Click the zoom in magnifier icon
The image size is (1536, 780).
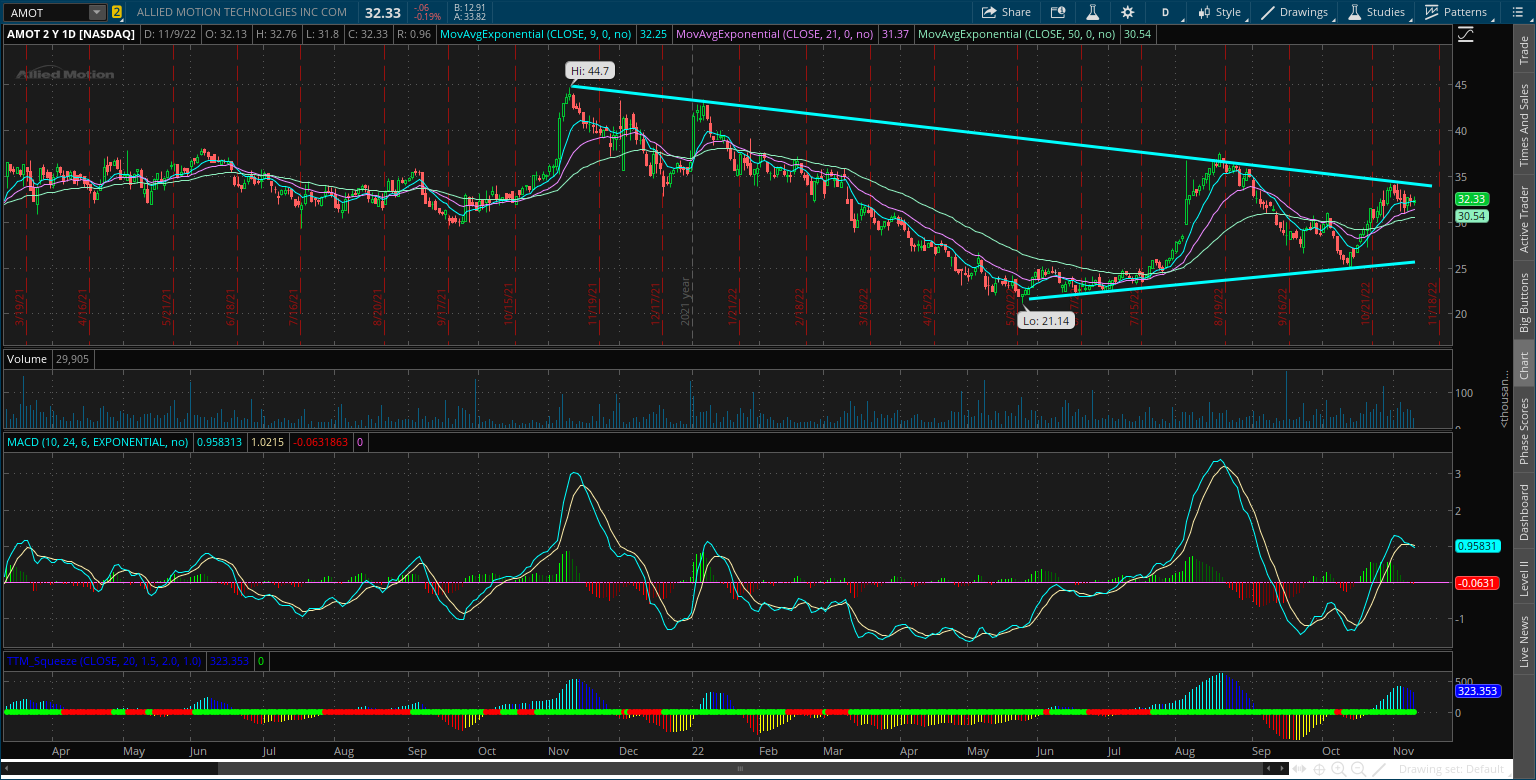point(1339,769)
